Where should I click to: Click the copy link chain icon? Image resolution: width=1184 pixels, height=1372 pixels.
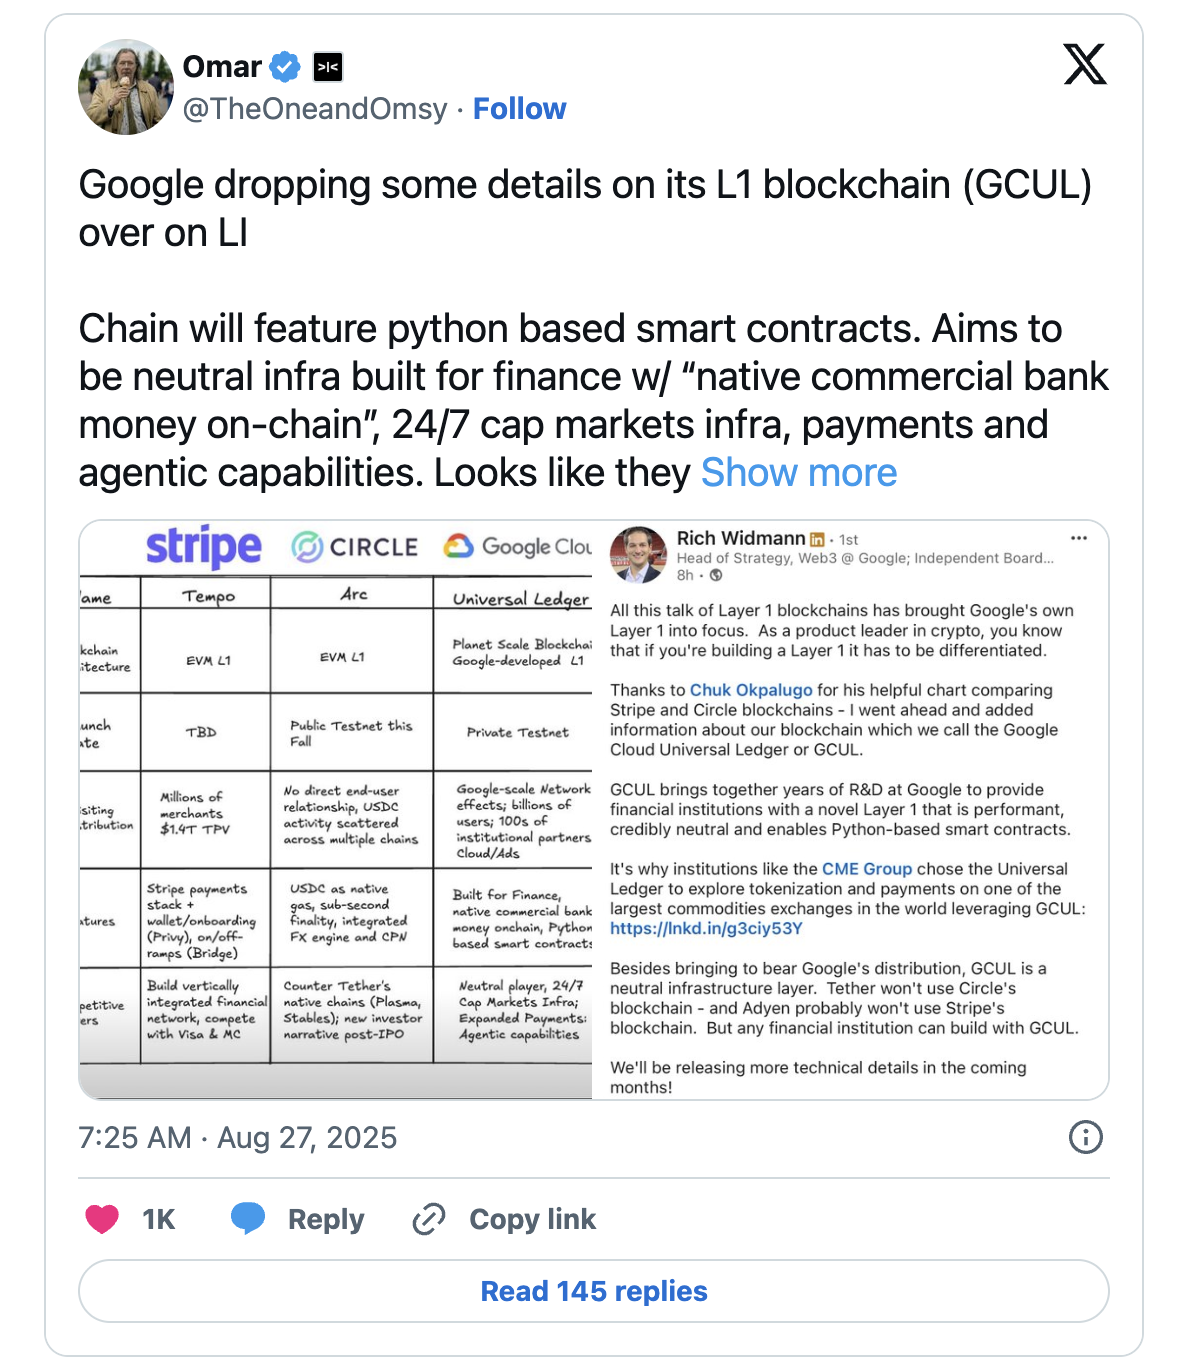429,1219
